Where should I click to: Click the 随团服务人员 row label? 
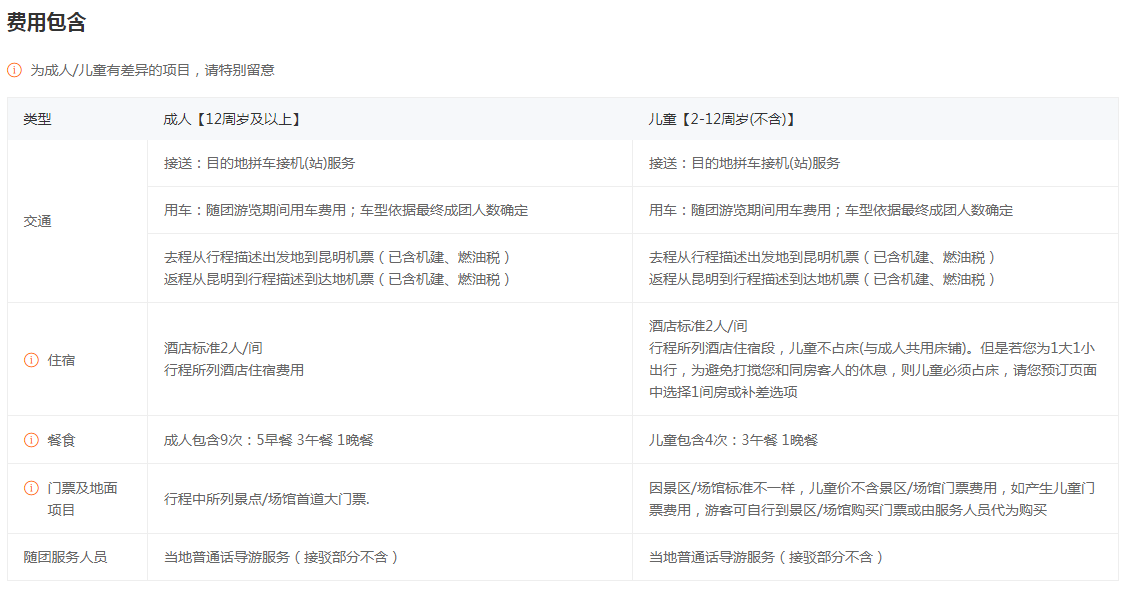(x=65, y=557)
